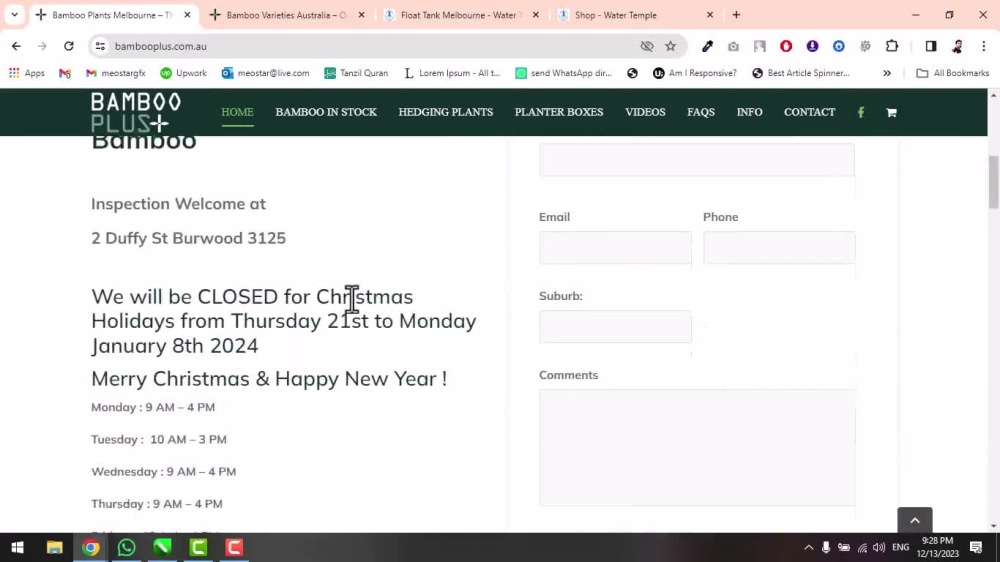Open File Explorer from the taskbar

point(54,547)
